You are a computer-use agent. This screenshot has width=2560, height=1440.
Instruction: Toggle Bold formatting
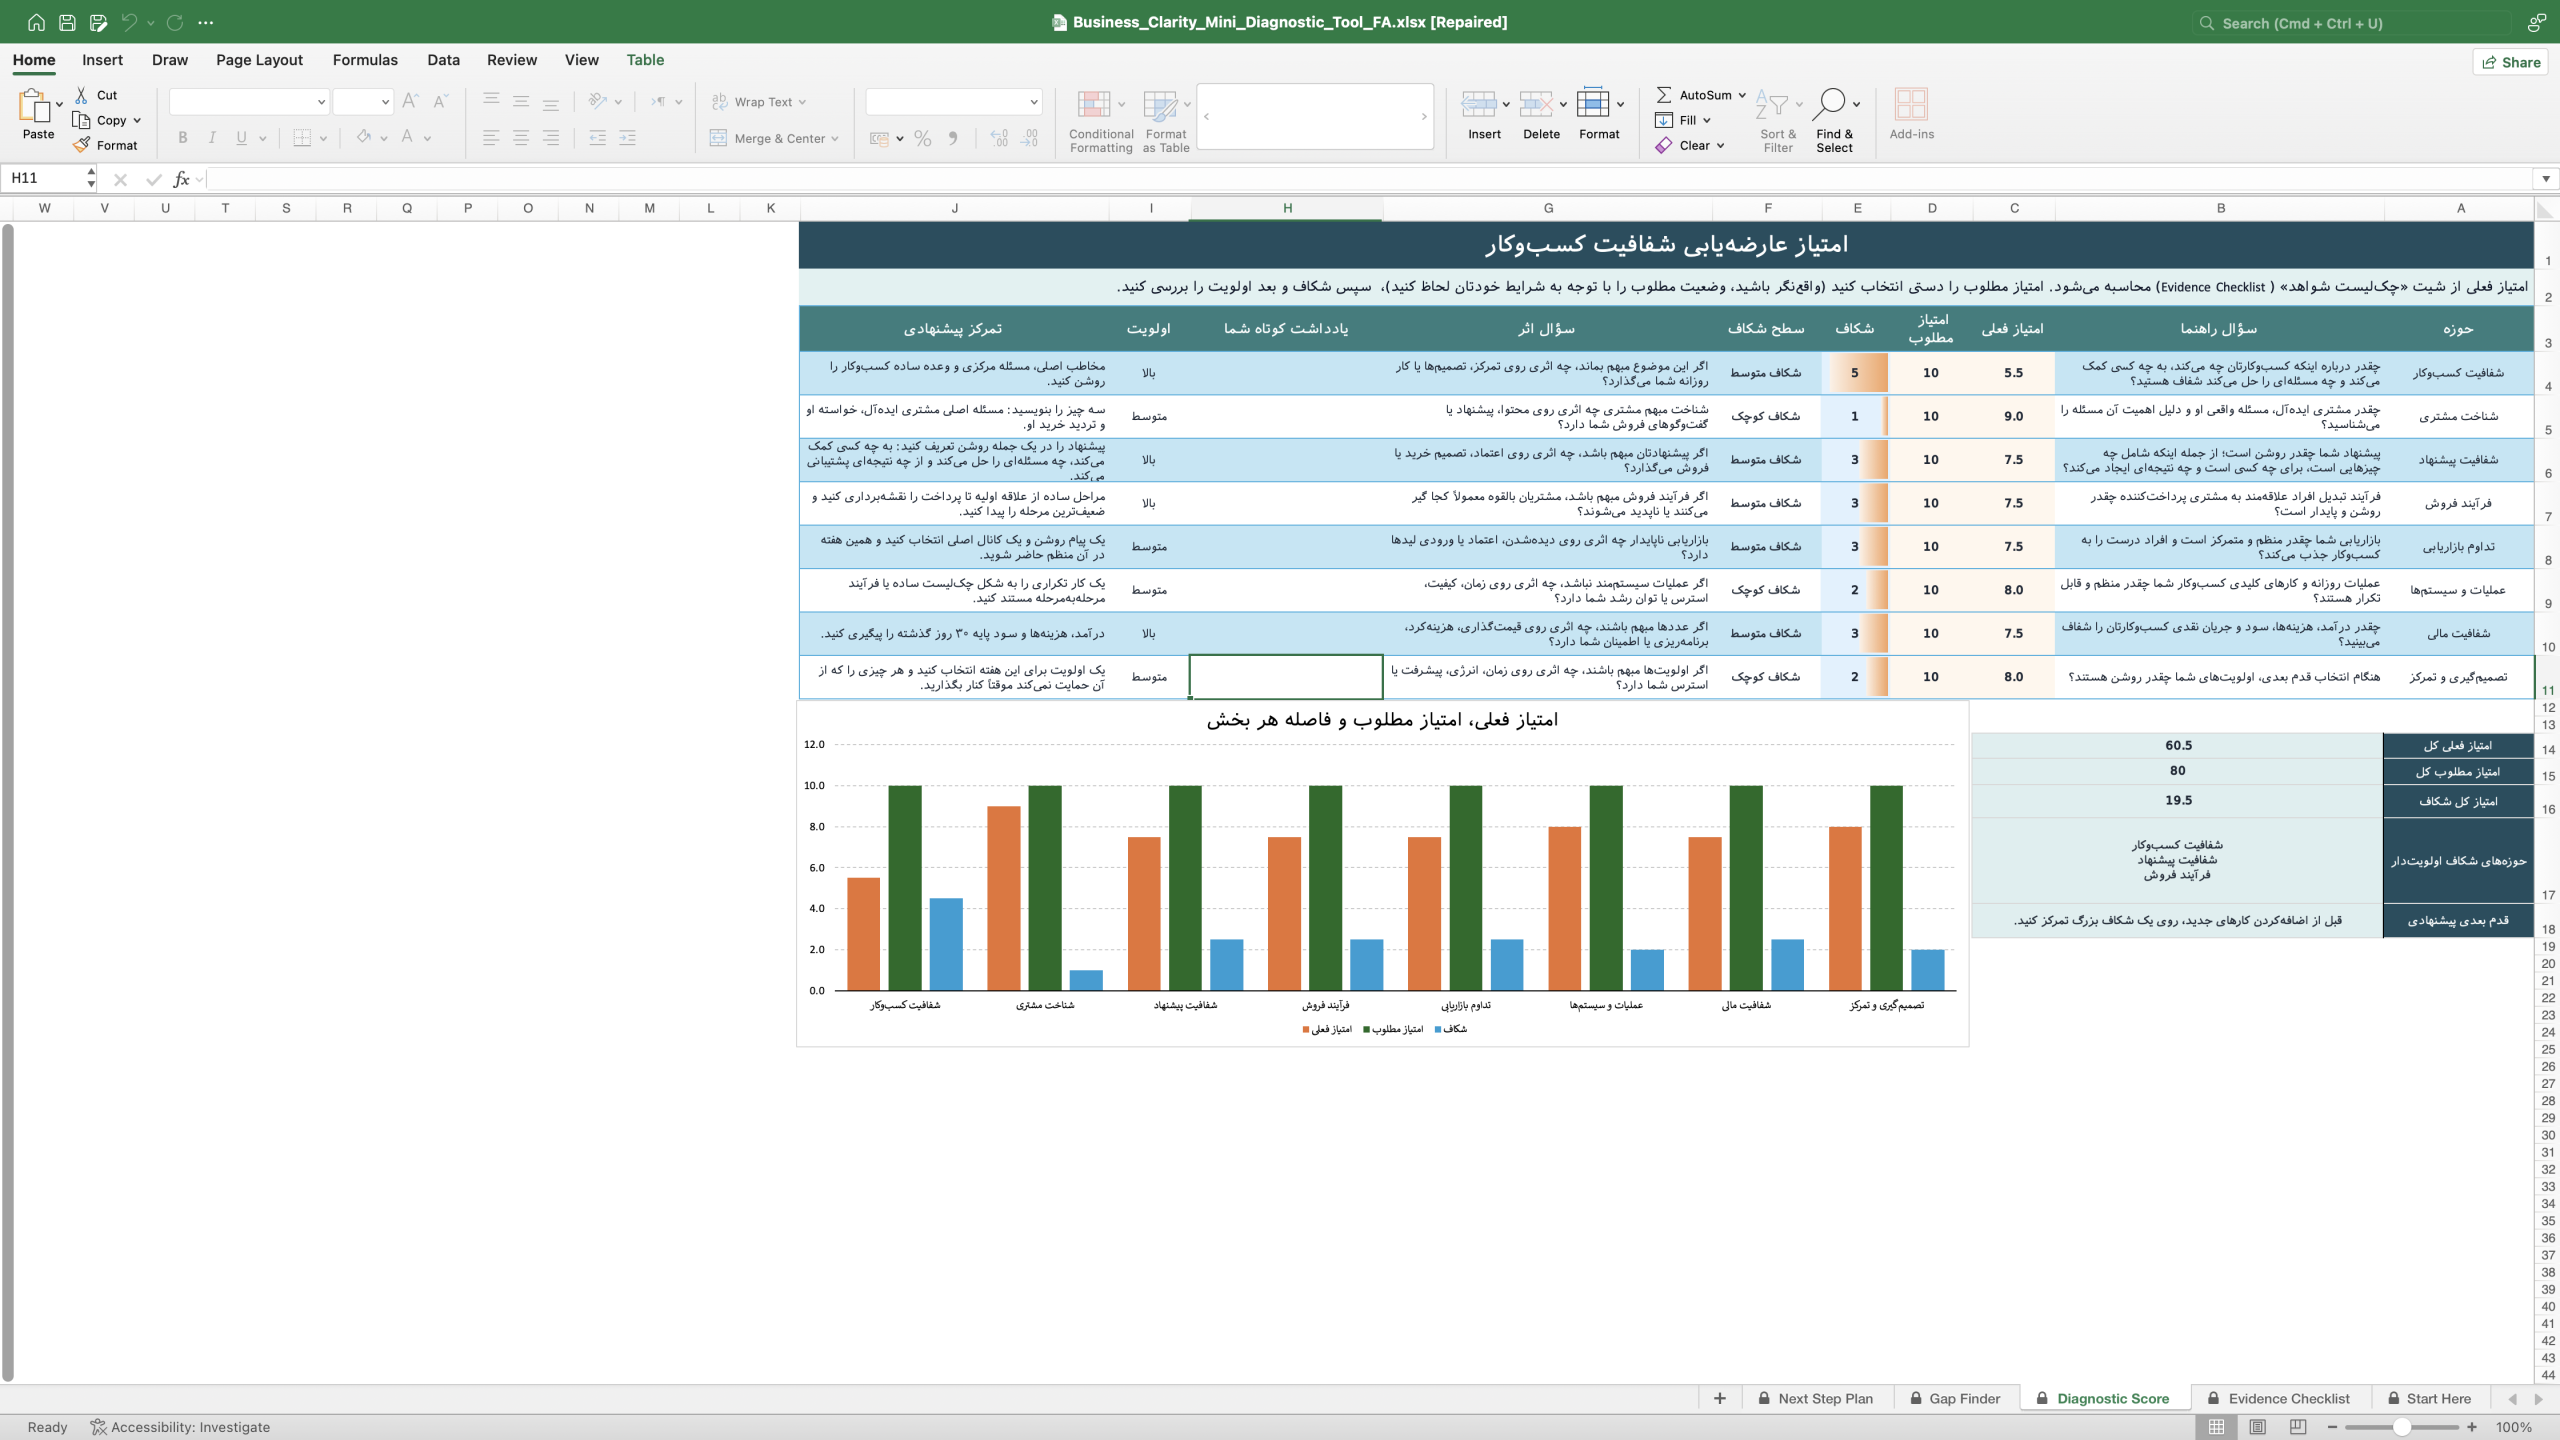[x=182, y=138]
